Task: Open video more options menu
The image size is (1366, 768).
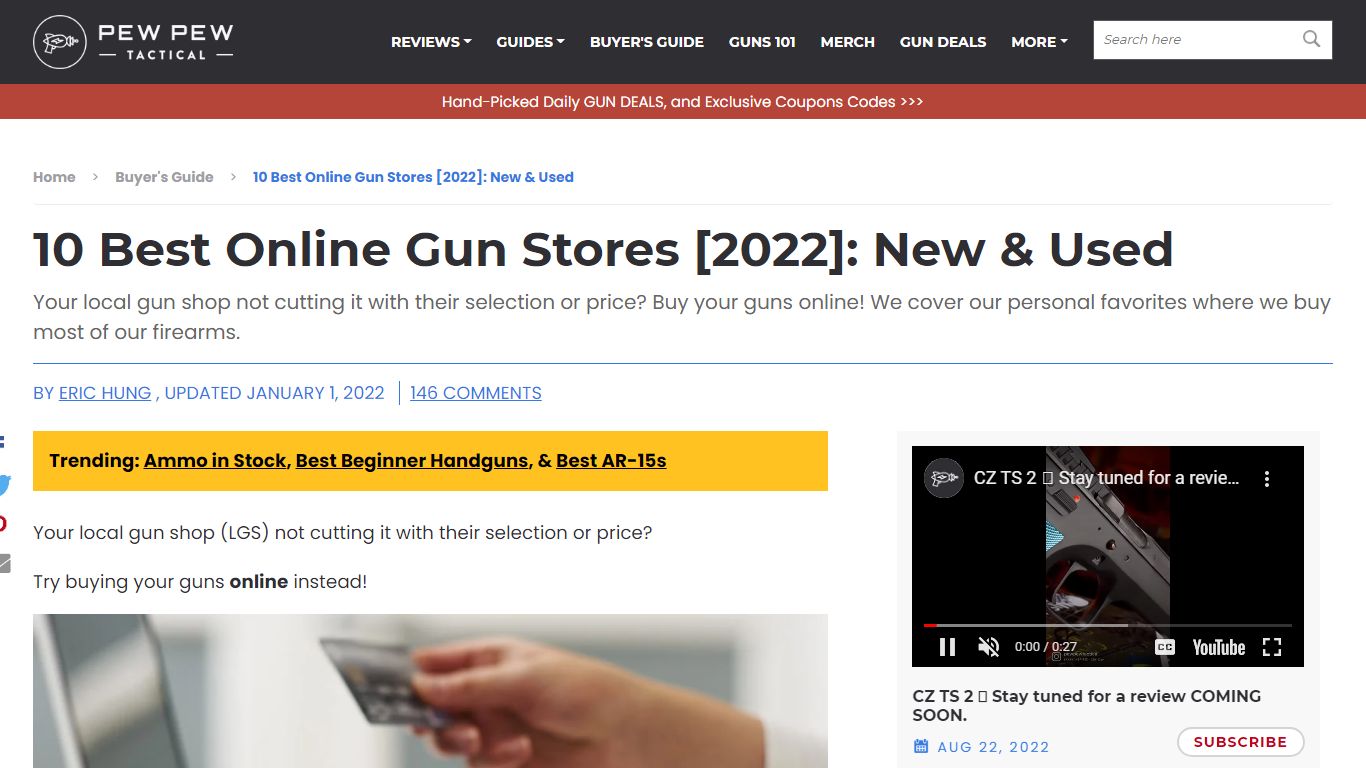Action: [x=1266, y=479]
